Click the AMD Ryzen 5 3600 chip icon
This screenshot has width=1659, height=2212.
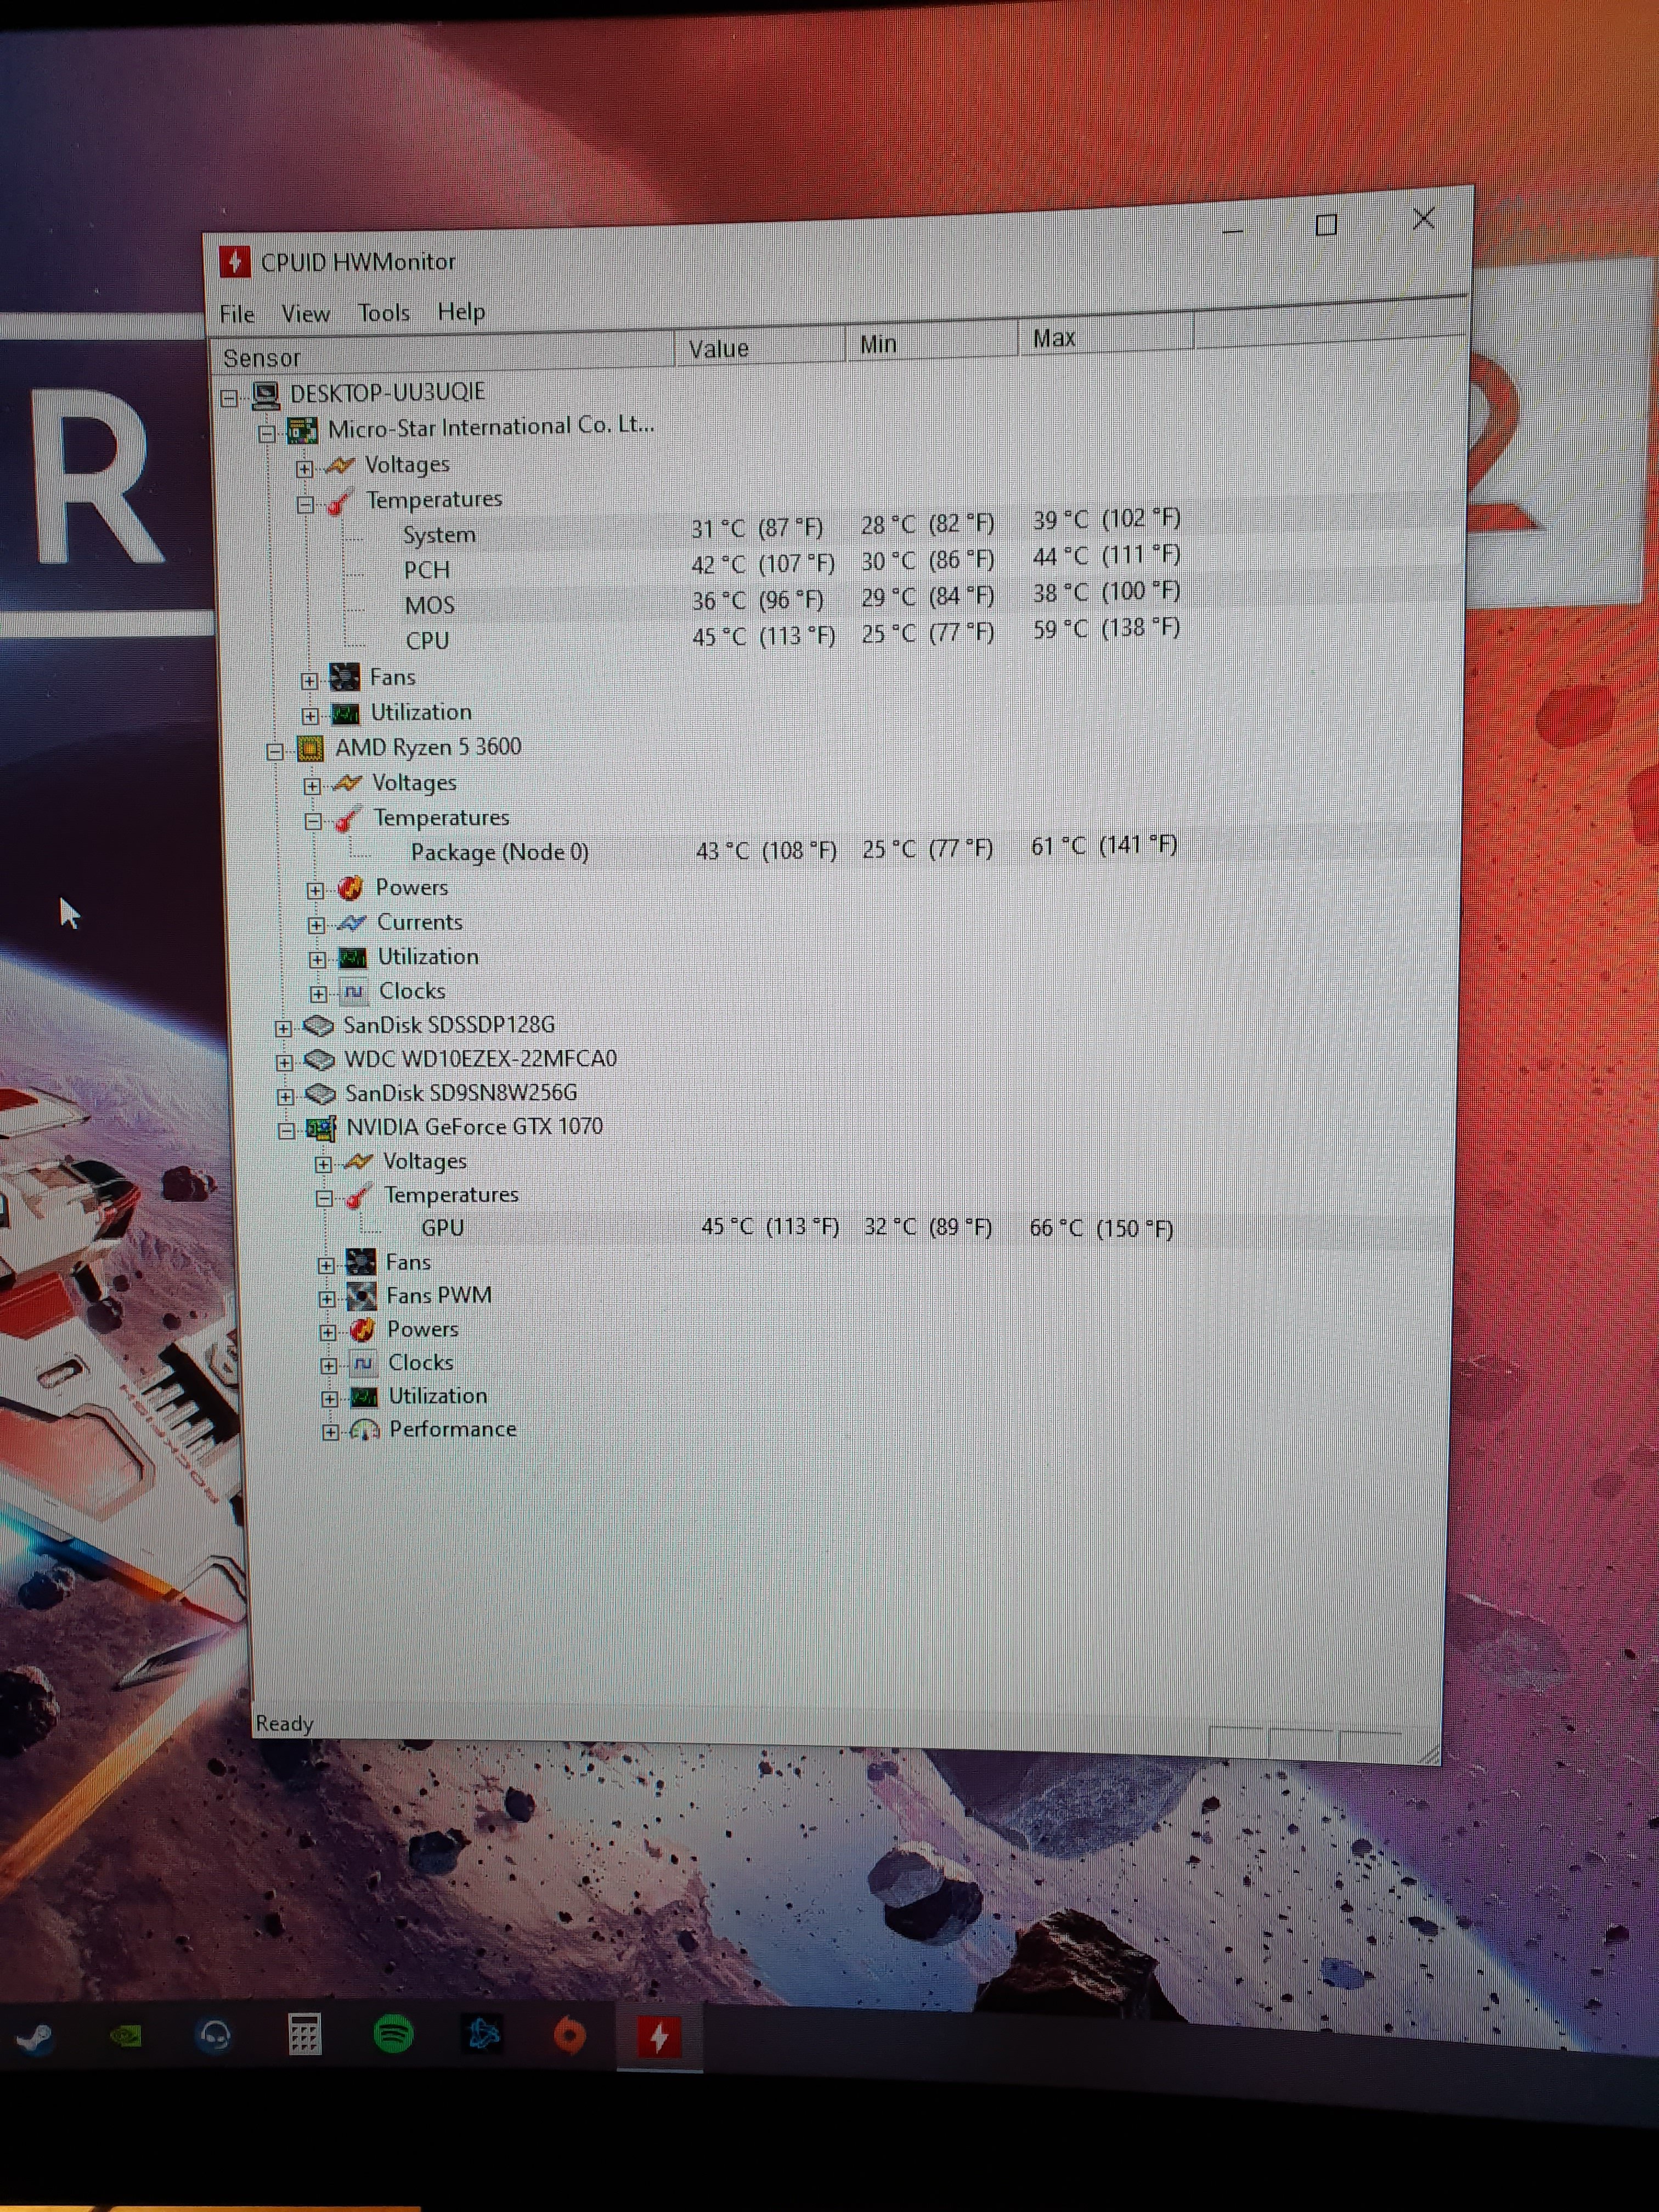point(311,749)
